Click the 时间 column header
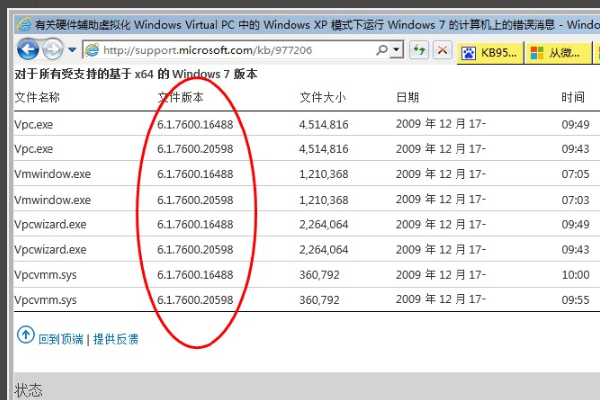Viewport: 600px width, 400px height. click(x=573, y=98)
